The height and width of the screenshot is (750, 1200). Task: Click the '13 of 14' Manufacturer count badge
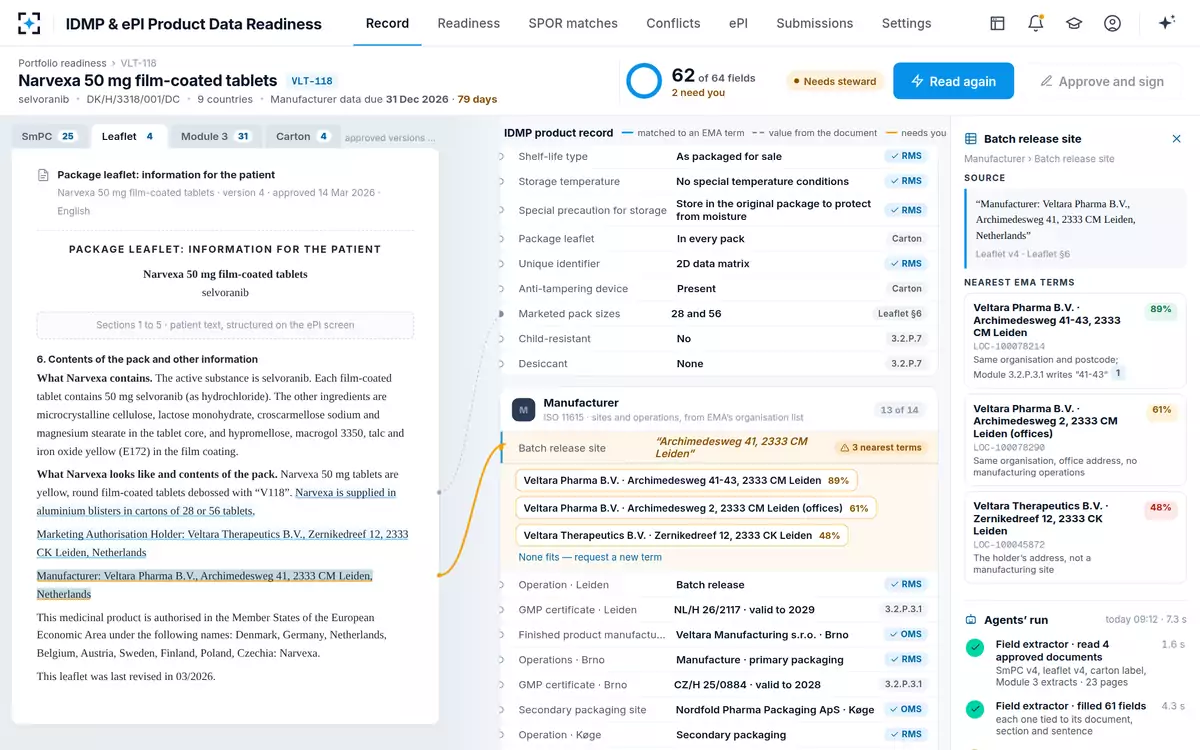899,410
